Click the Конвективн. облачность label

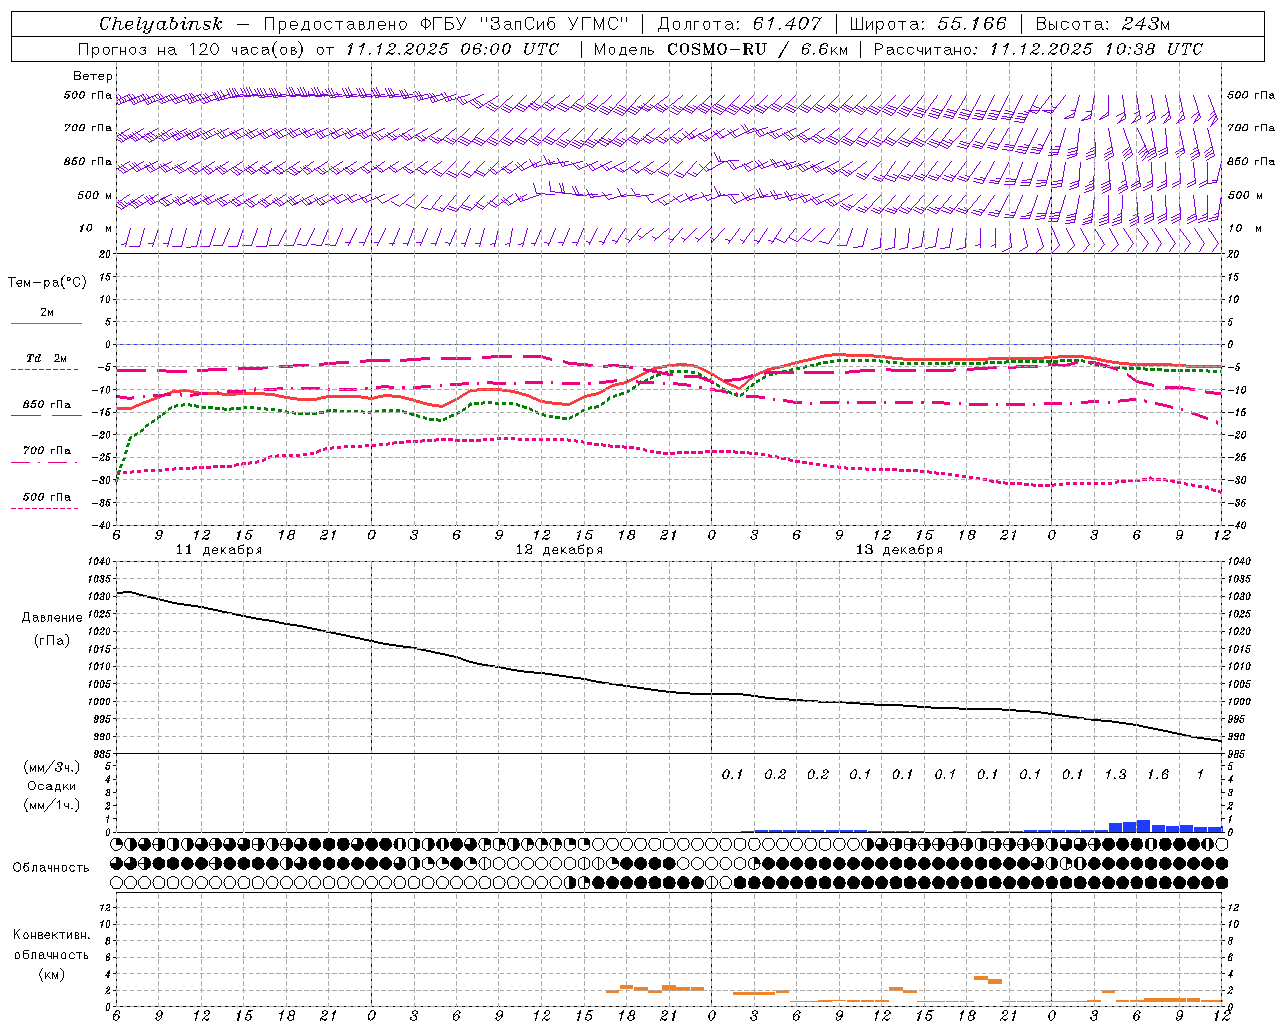(51, 954)
